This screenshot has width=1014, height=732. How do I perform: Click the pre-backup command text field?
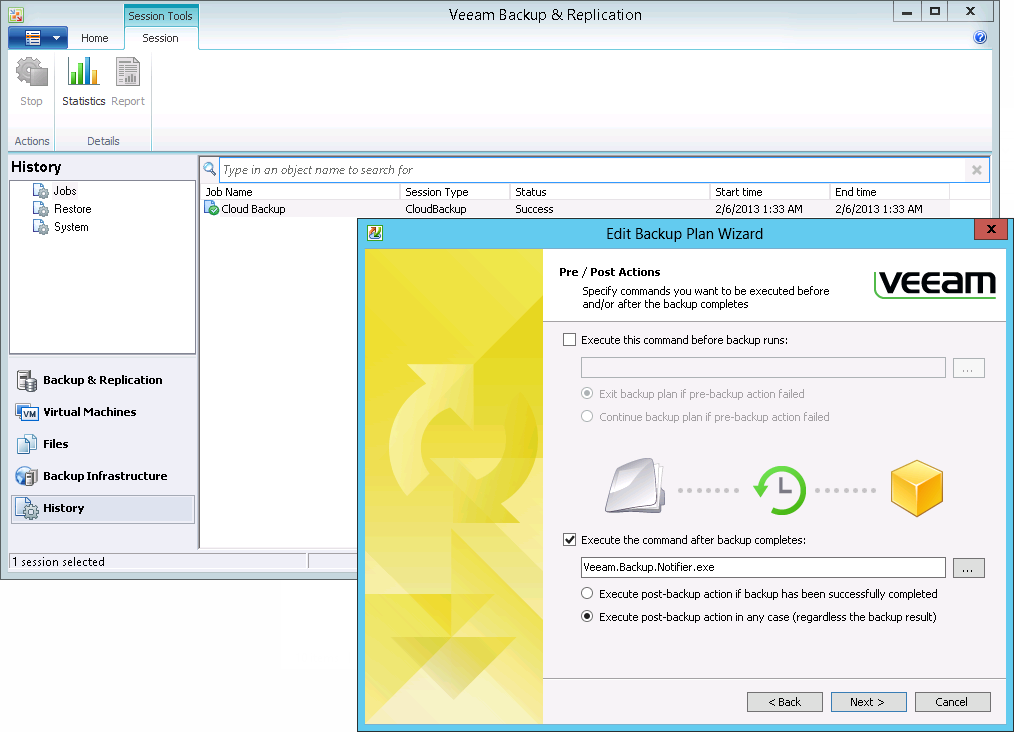pyautogui.click(x=763, y=367)
